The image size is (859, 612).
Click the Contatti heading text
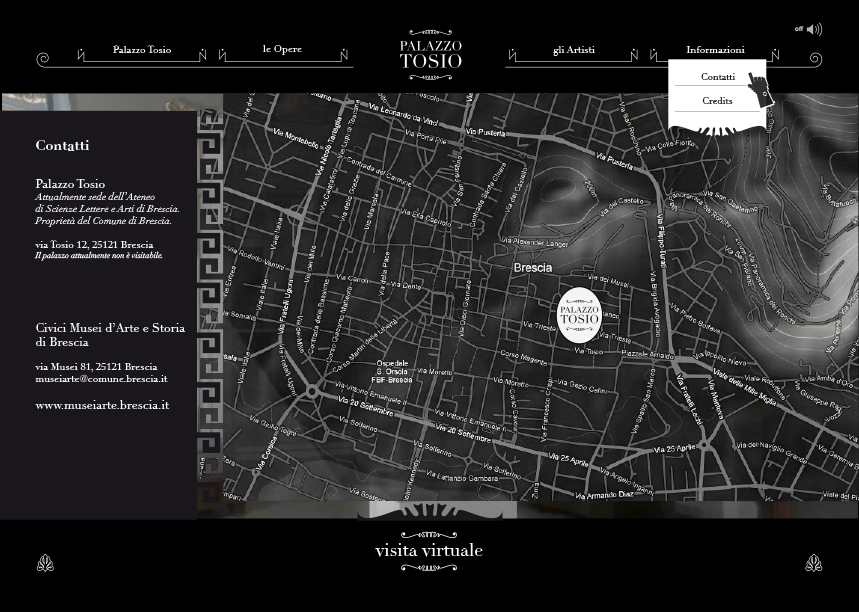pyautogui.click(x=62, y=145)
